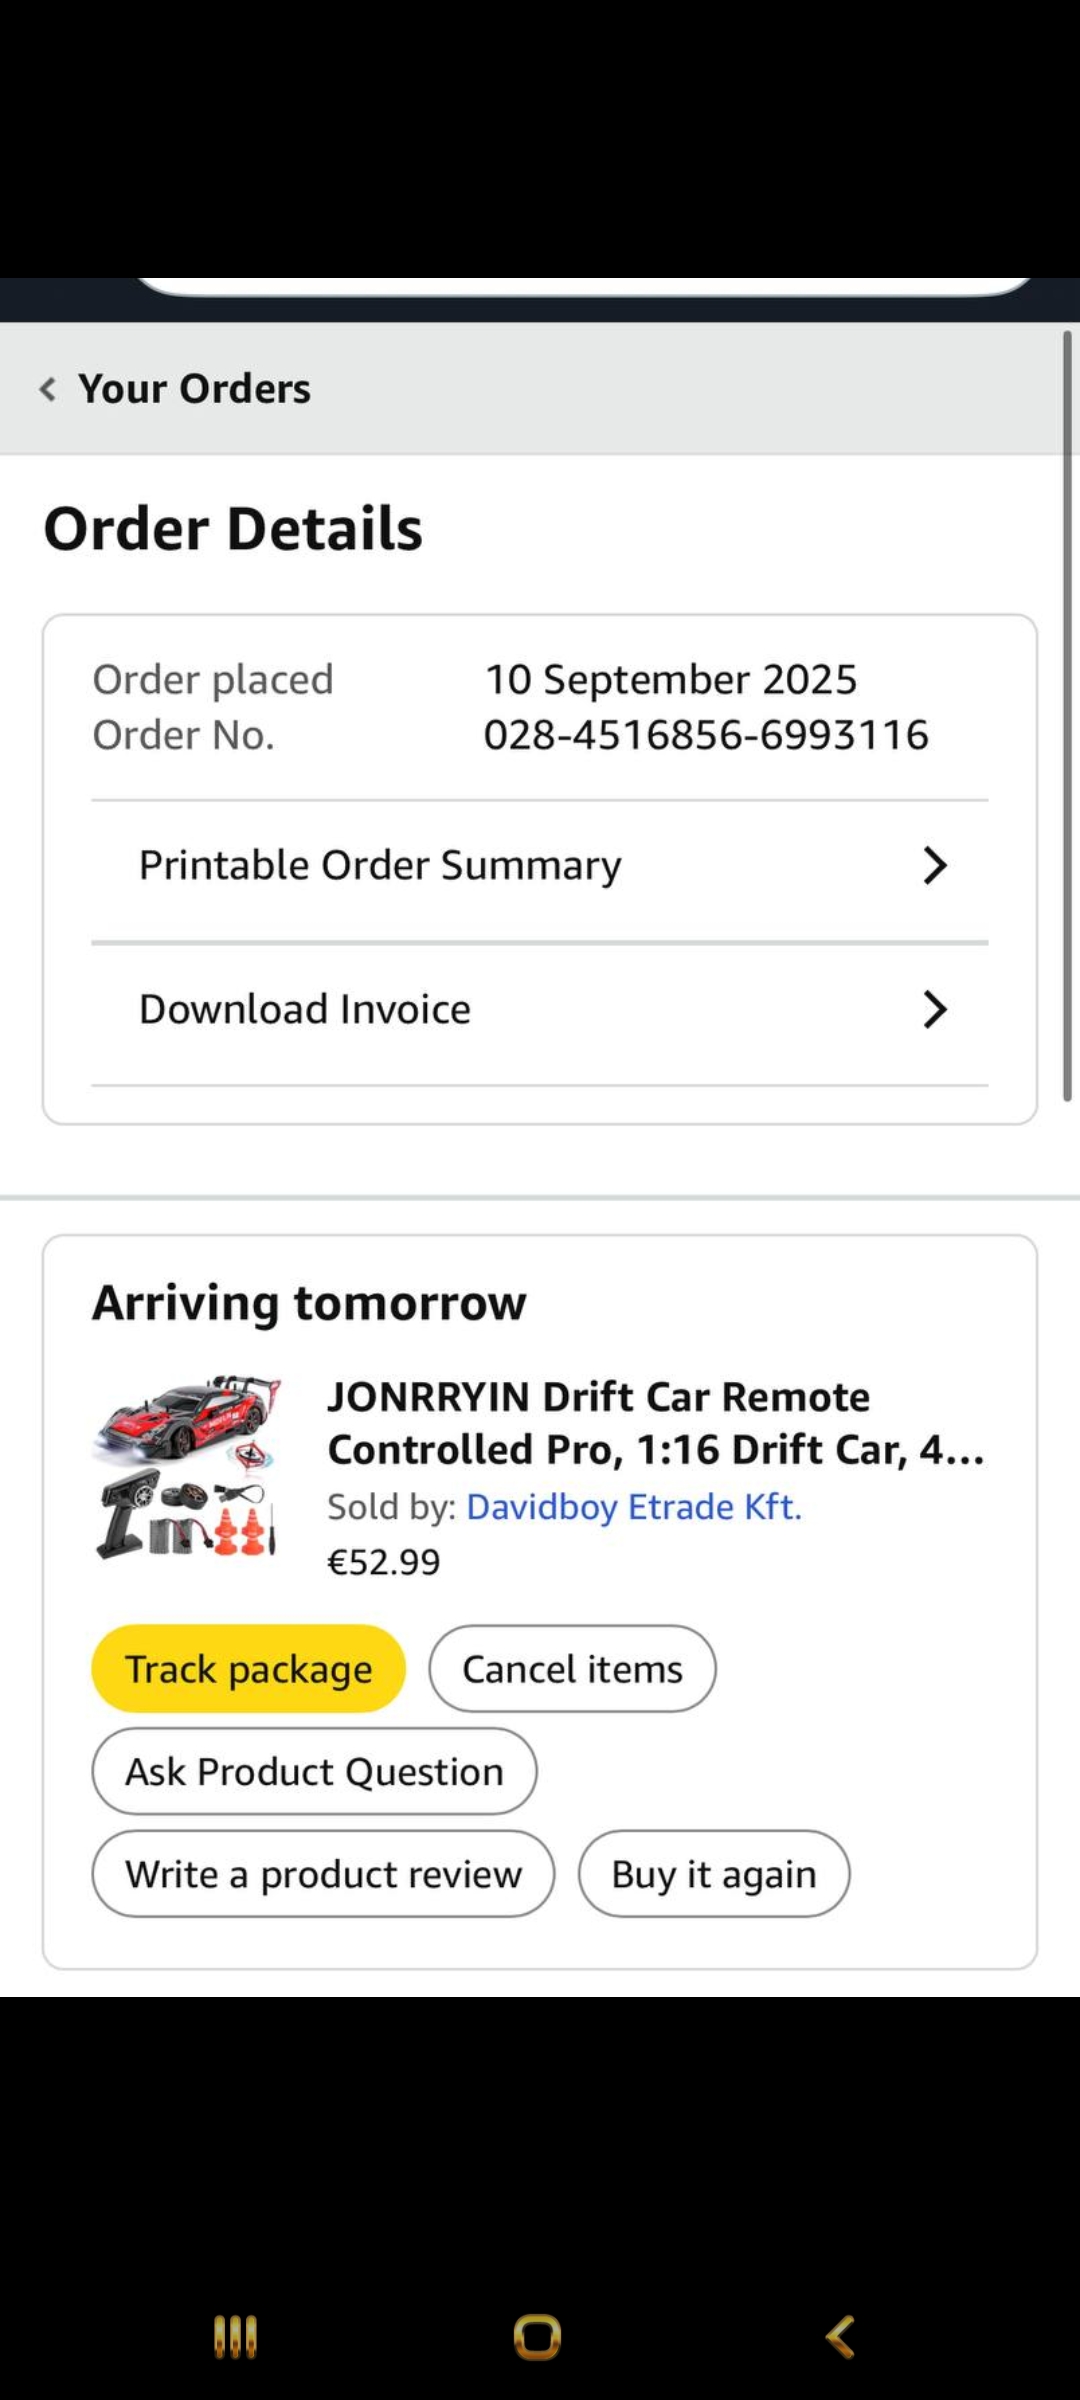
Task: Open Download Invoice row
Action: pyautogui.click(x=305, y=1010)
